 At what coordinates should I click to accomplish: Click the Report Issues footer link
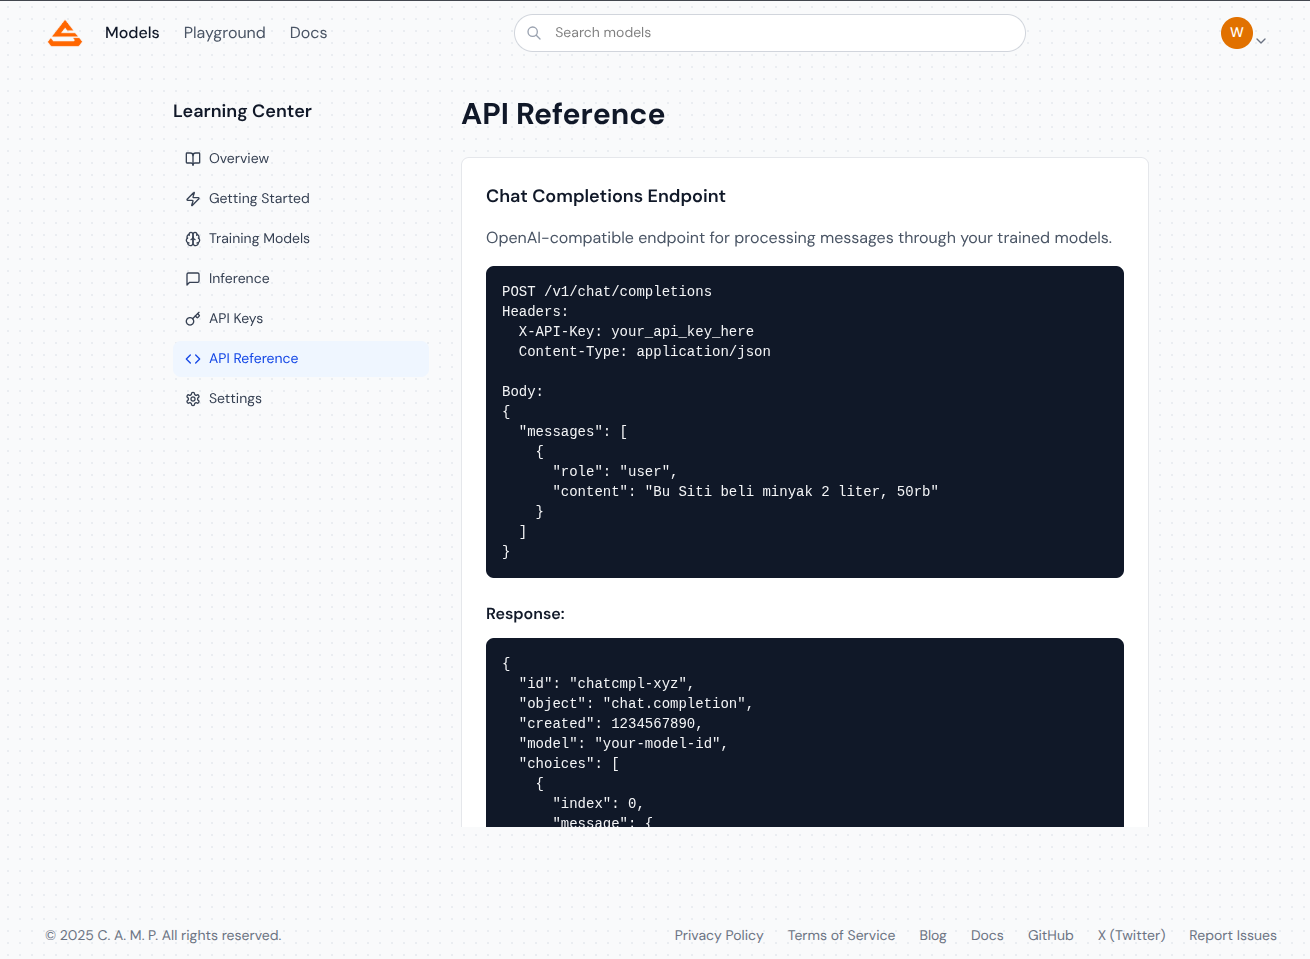pos(1233,935)
